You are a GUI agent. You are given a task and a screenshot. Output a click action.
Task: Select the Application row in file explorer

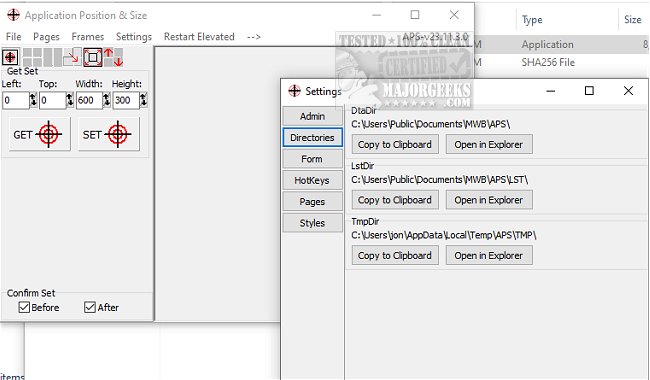(x=562, y=44)
